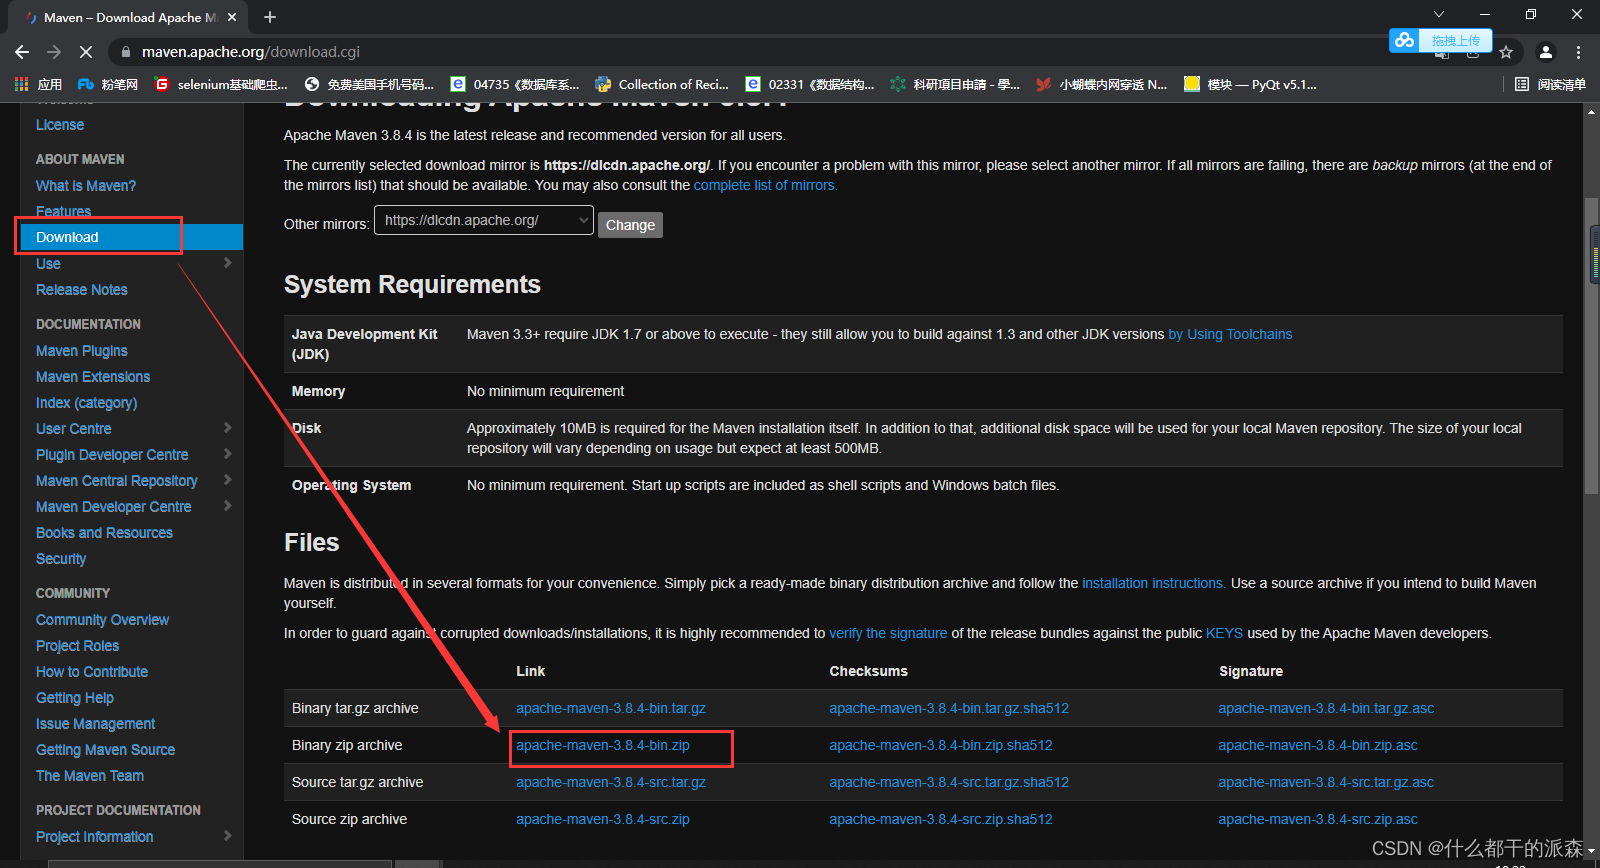Open Getting Maven Source link
The image size is (1600, 868).
106,750
